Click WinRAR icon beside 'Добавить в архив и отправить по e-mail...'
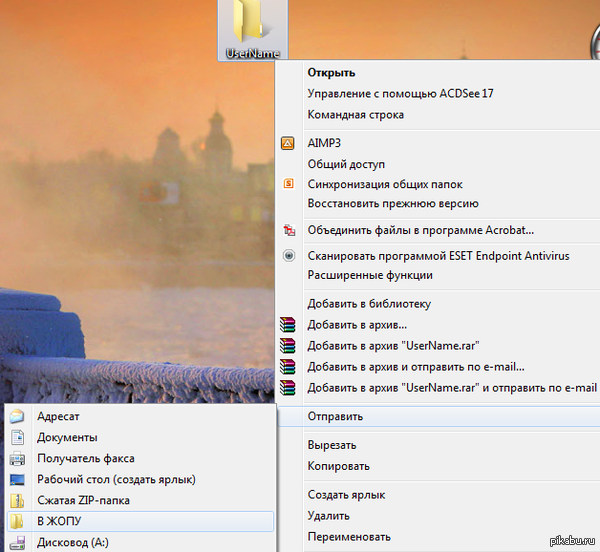 [288, 366]
